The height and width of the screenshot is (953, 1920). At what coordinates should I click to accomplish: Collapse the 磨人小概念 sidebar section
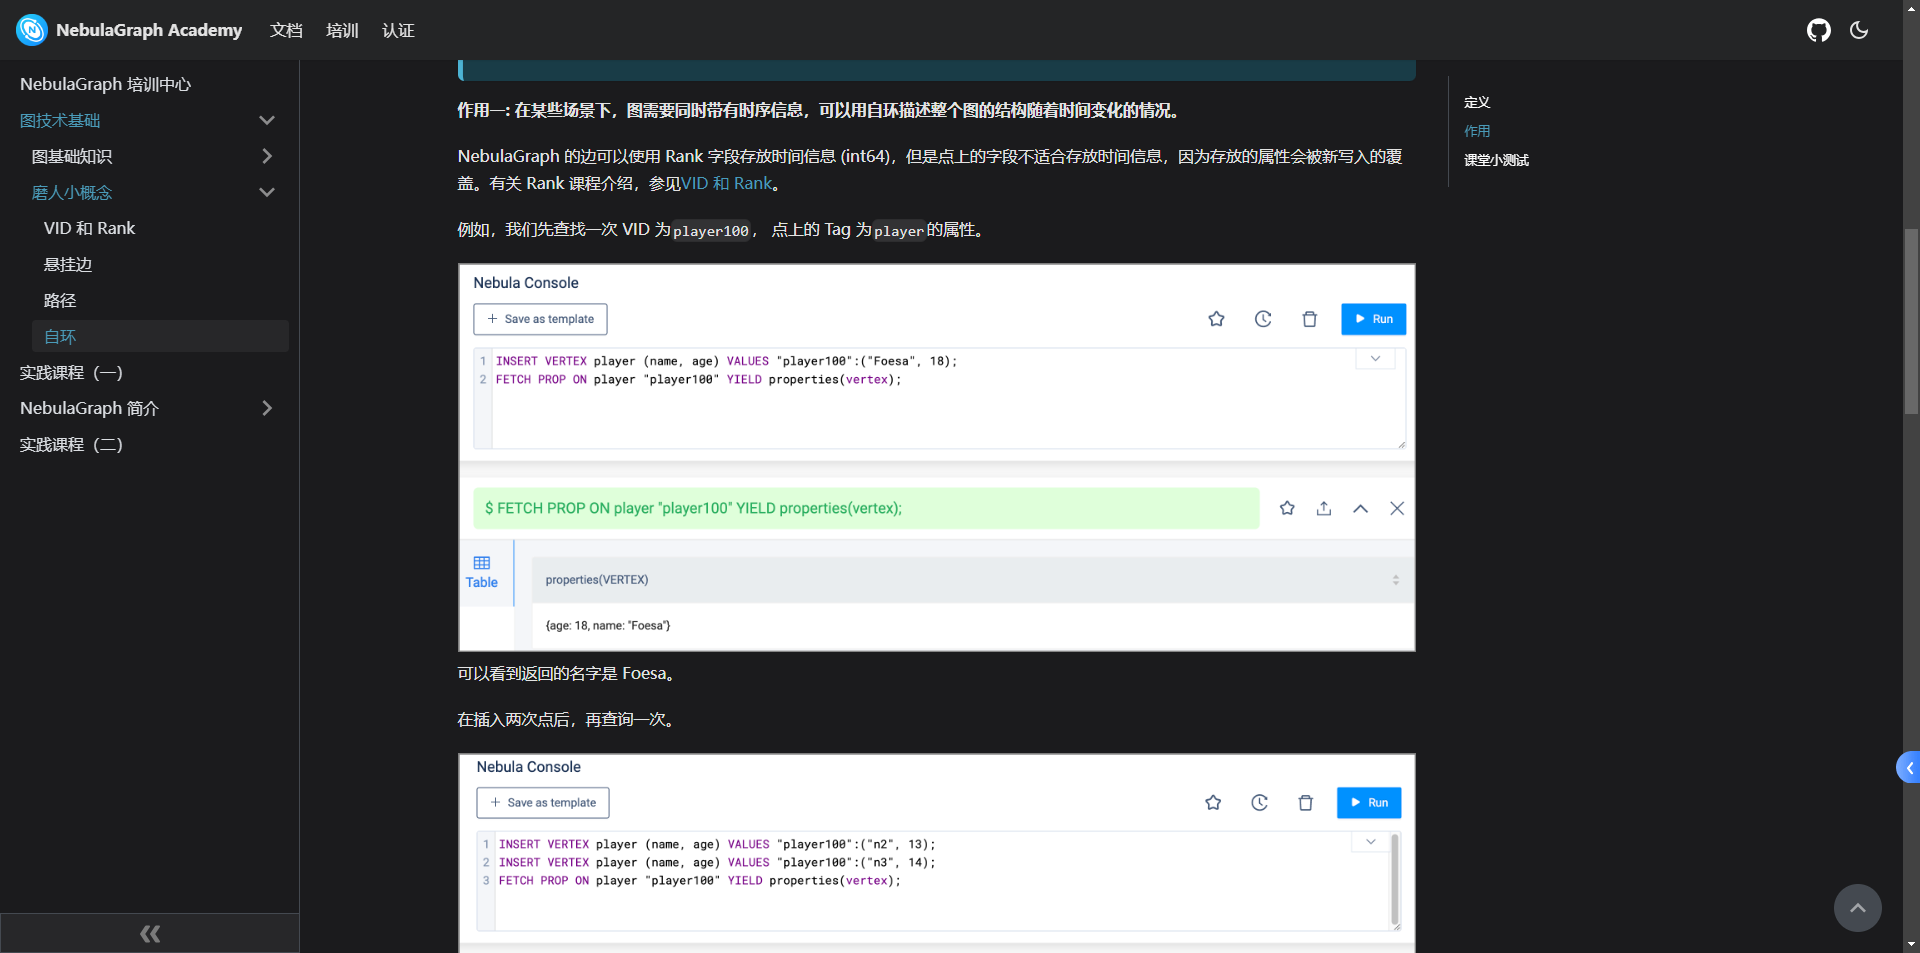click(267, 192)
